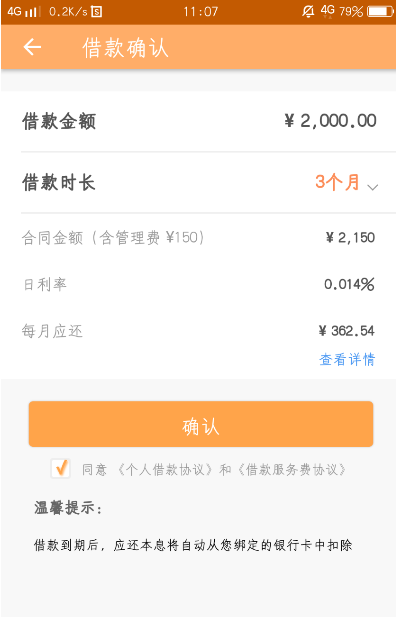Open the 3个月 duration selector
The width and height of the screenshot is (396, 617).
(337, 183)
